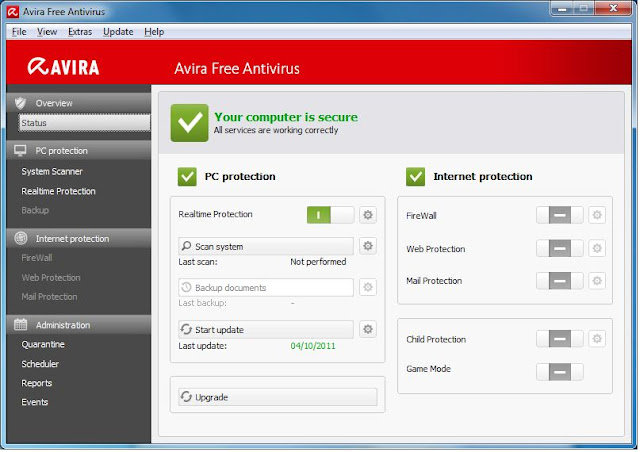Viewport: 640px width, 452px height.
Task: Select Status in the sidebar
Action: [84, 123]
